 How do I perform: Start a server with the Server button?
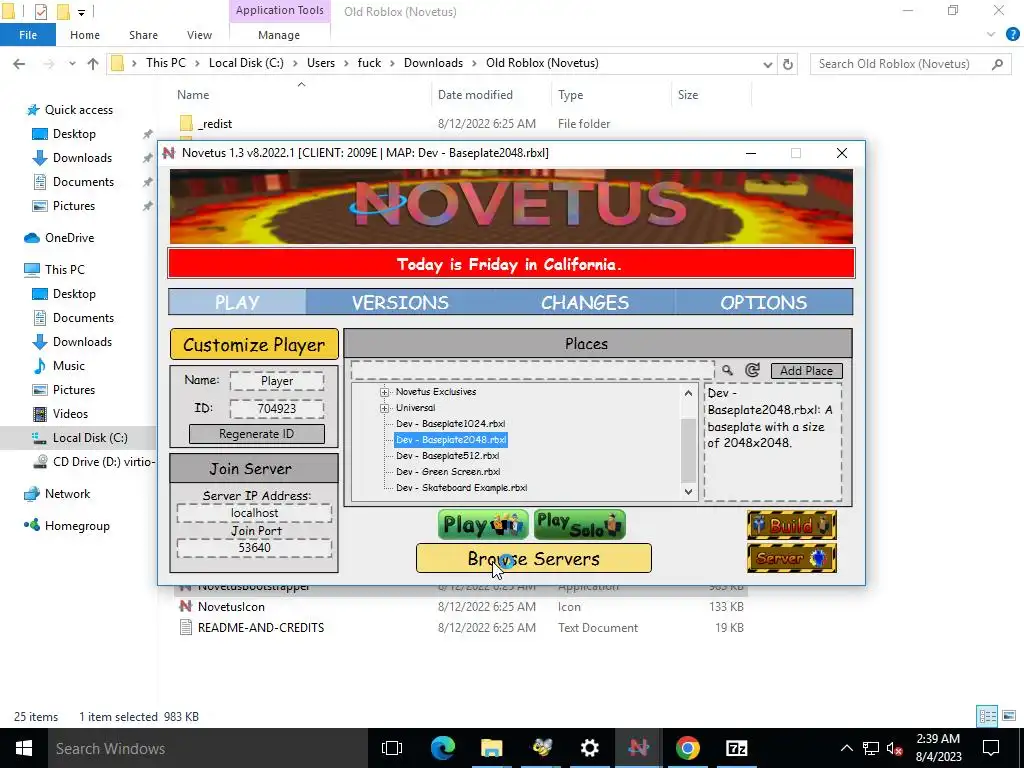(792, 558)
